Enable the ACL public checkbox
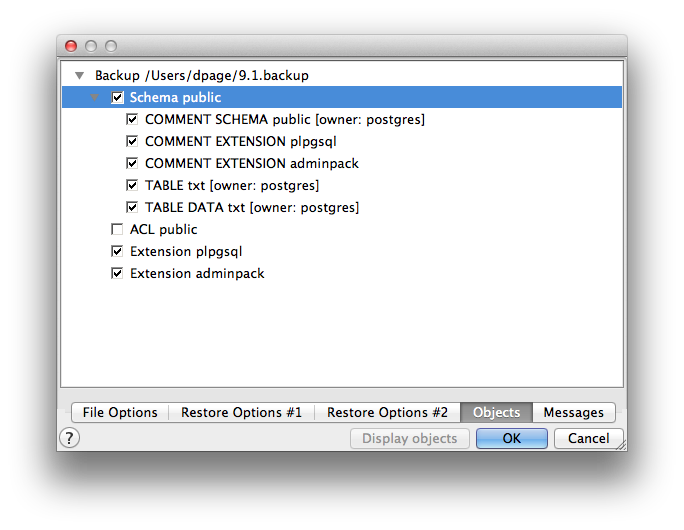Screen dimensions: 684x530 [118, 230]
